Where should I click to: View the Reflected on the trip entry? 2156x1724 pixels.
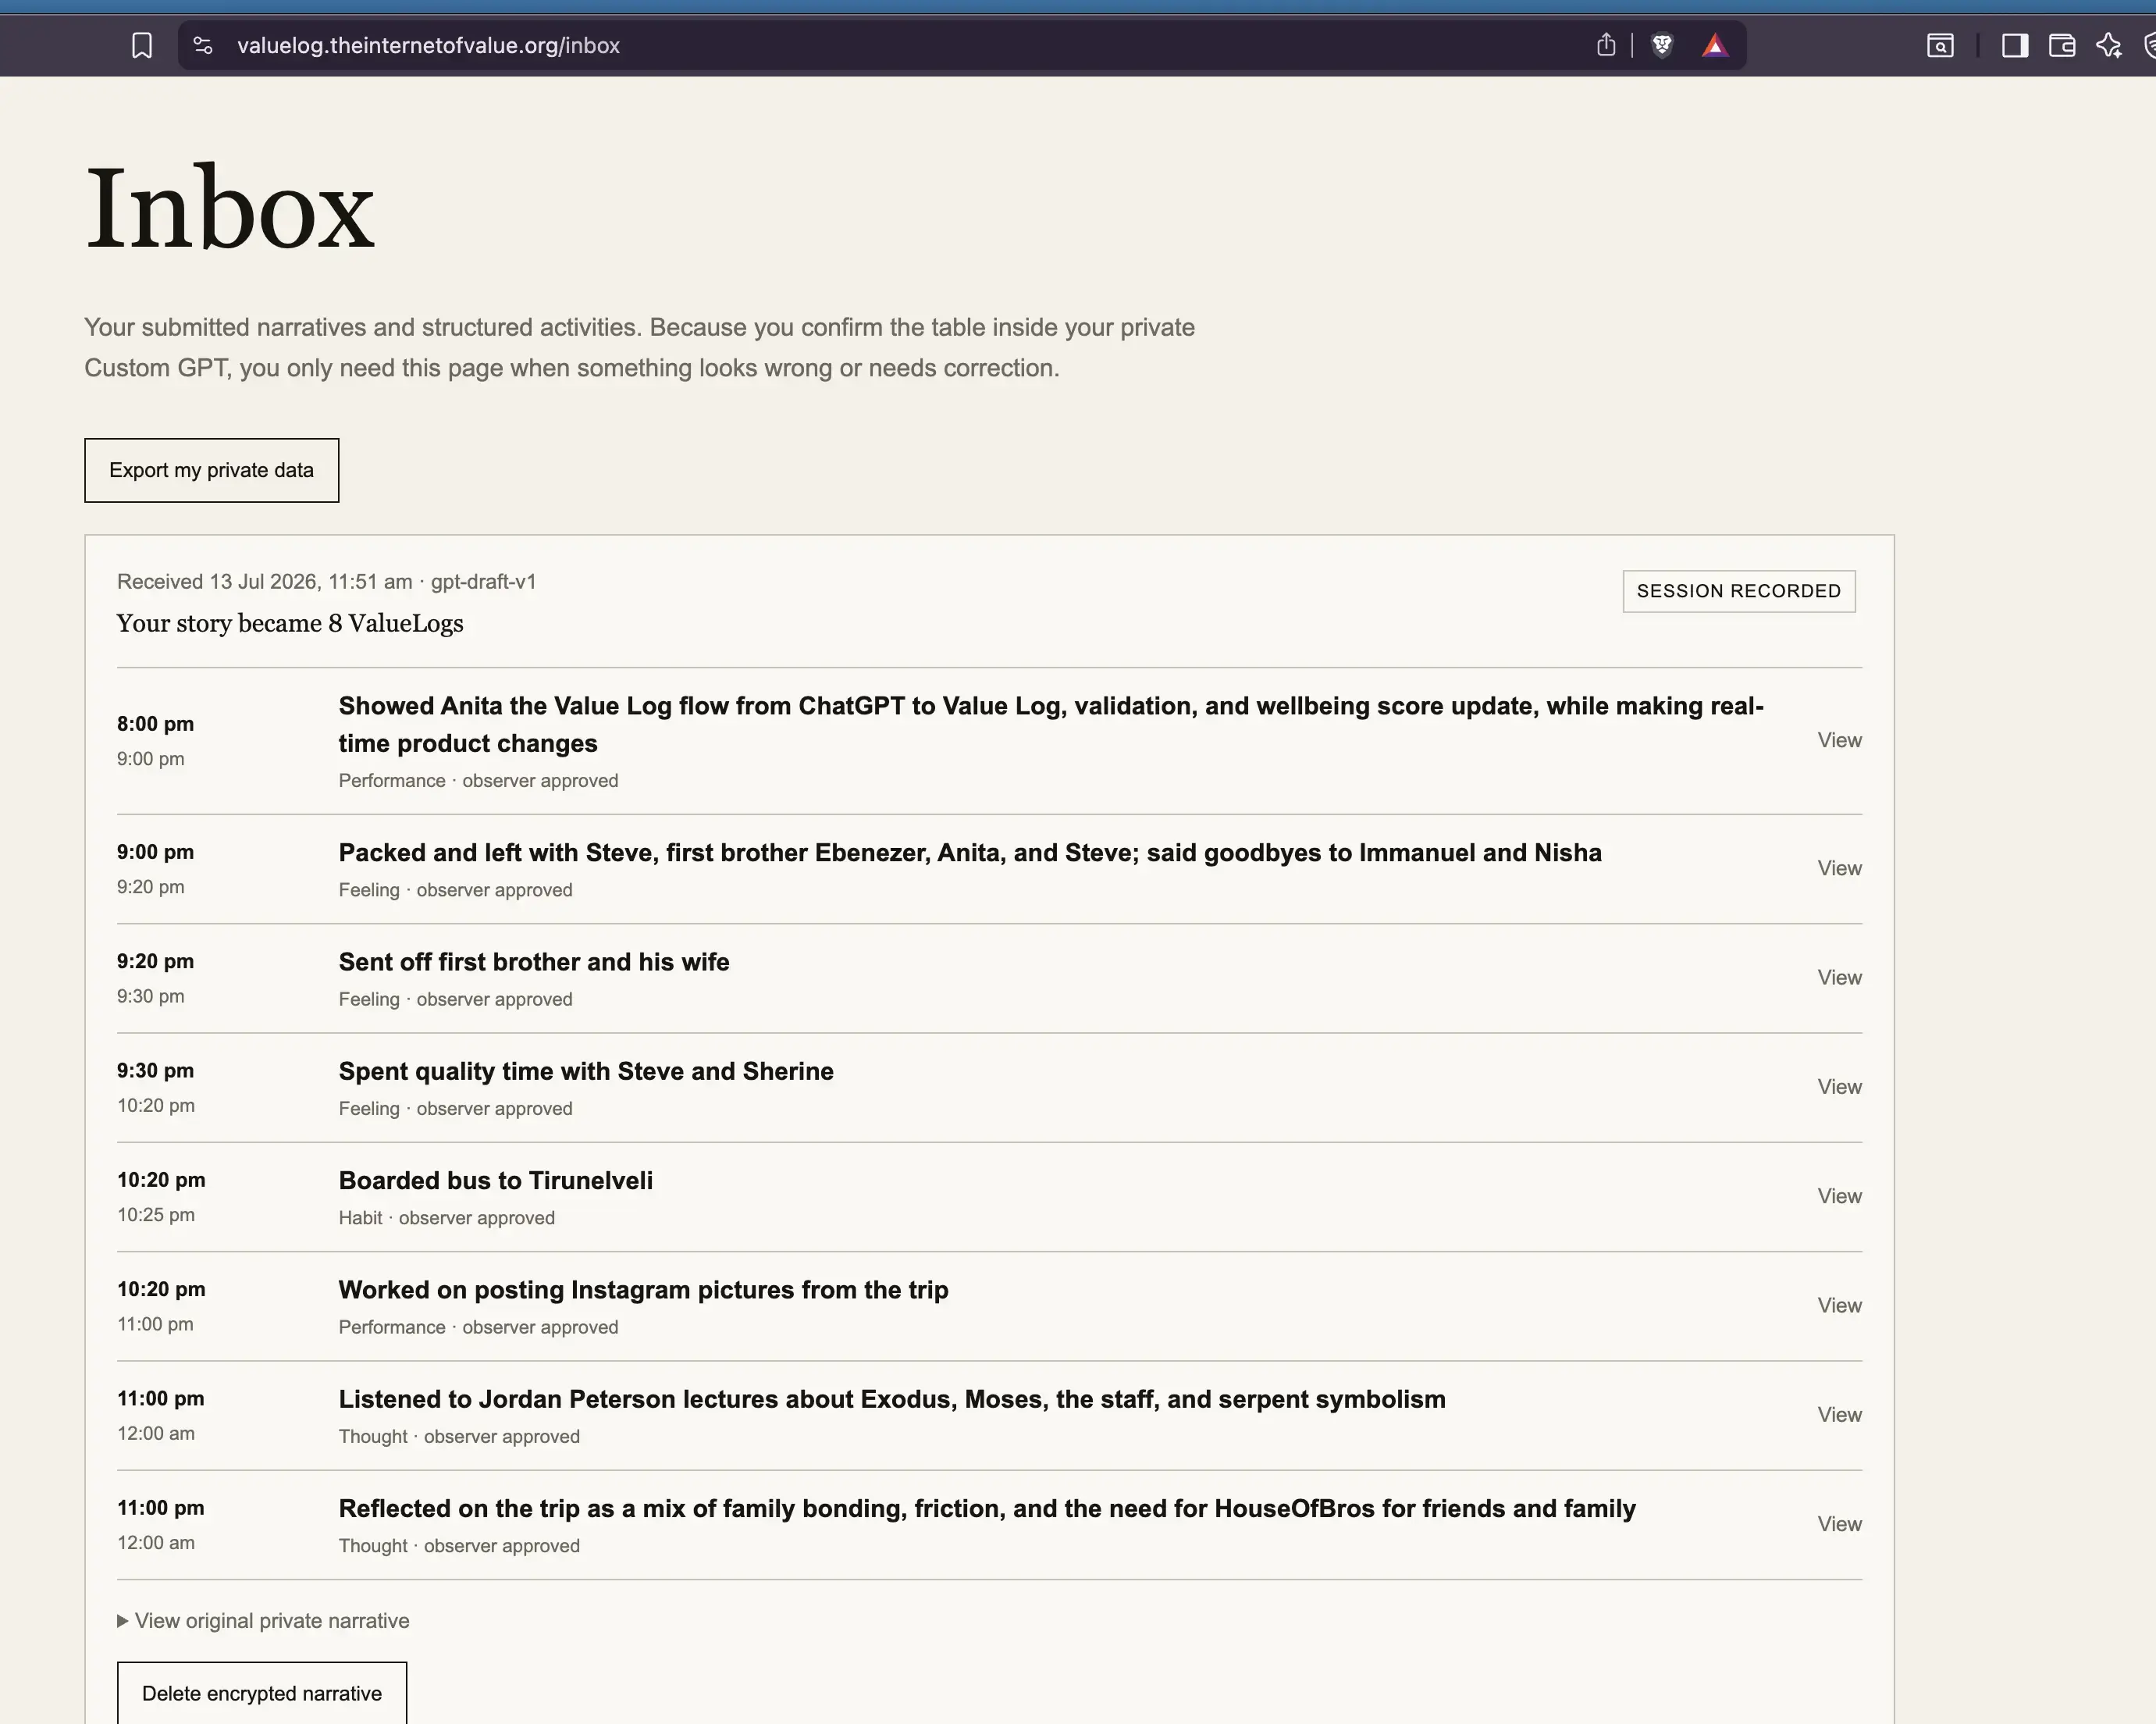(x=1839, y=1523)
